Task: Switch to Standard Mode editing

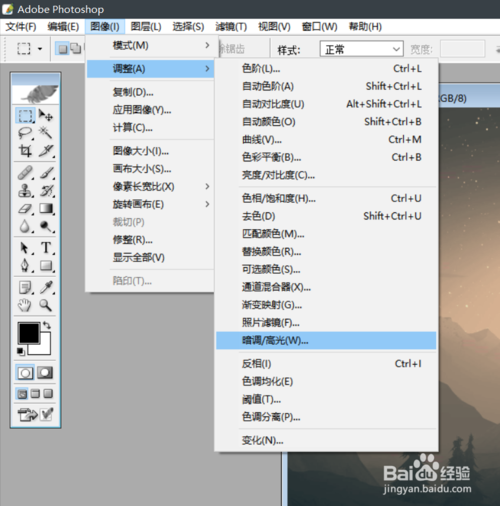Action: tap(25, 373)
